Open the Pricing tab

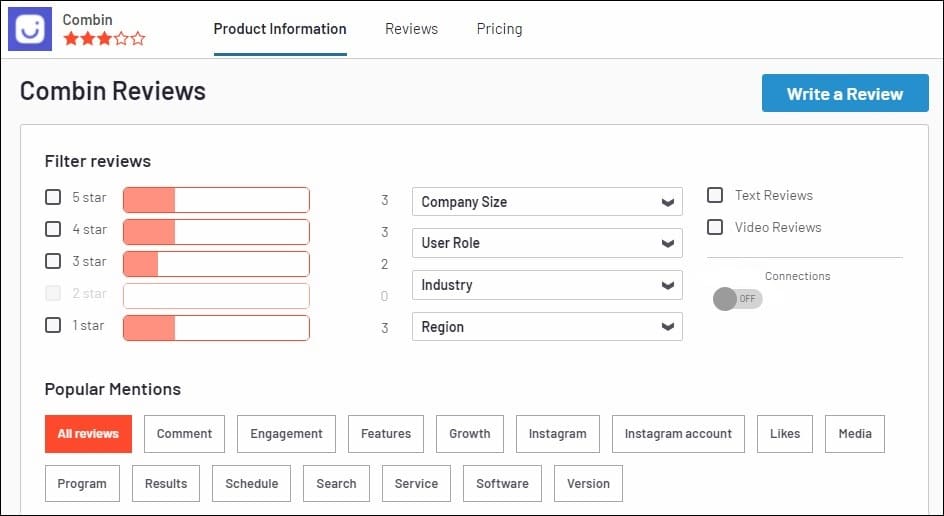pos(499,29)
